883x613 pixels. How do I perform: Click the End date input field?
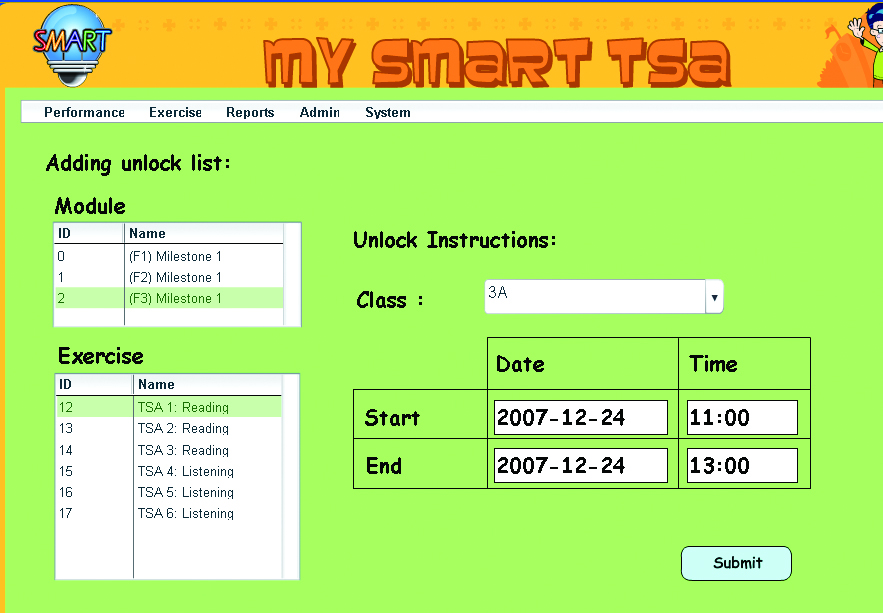[x=580, y=466]
